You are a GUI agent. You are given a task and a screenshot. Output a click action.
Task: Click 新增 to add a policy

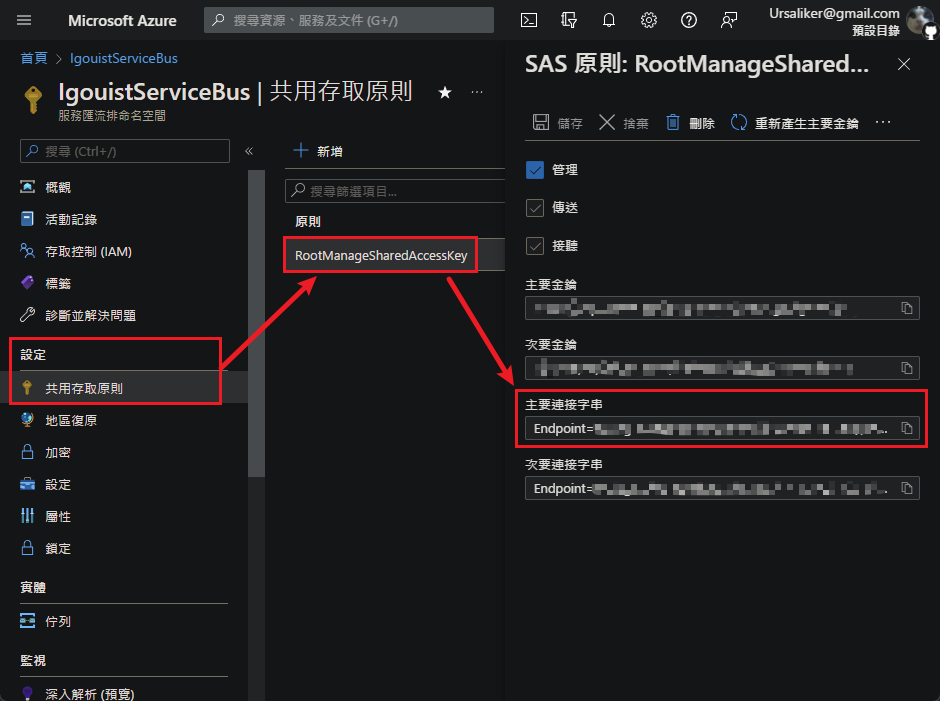click(x=318, y=151)
